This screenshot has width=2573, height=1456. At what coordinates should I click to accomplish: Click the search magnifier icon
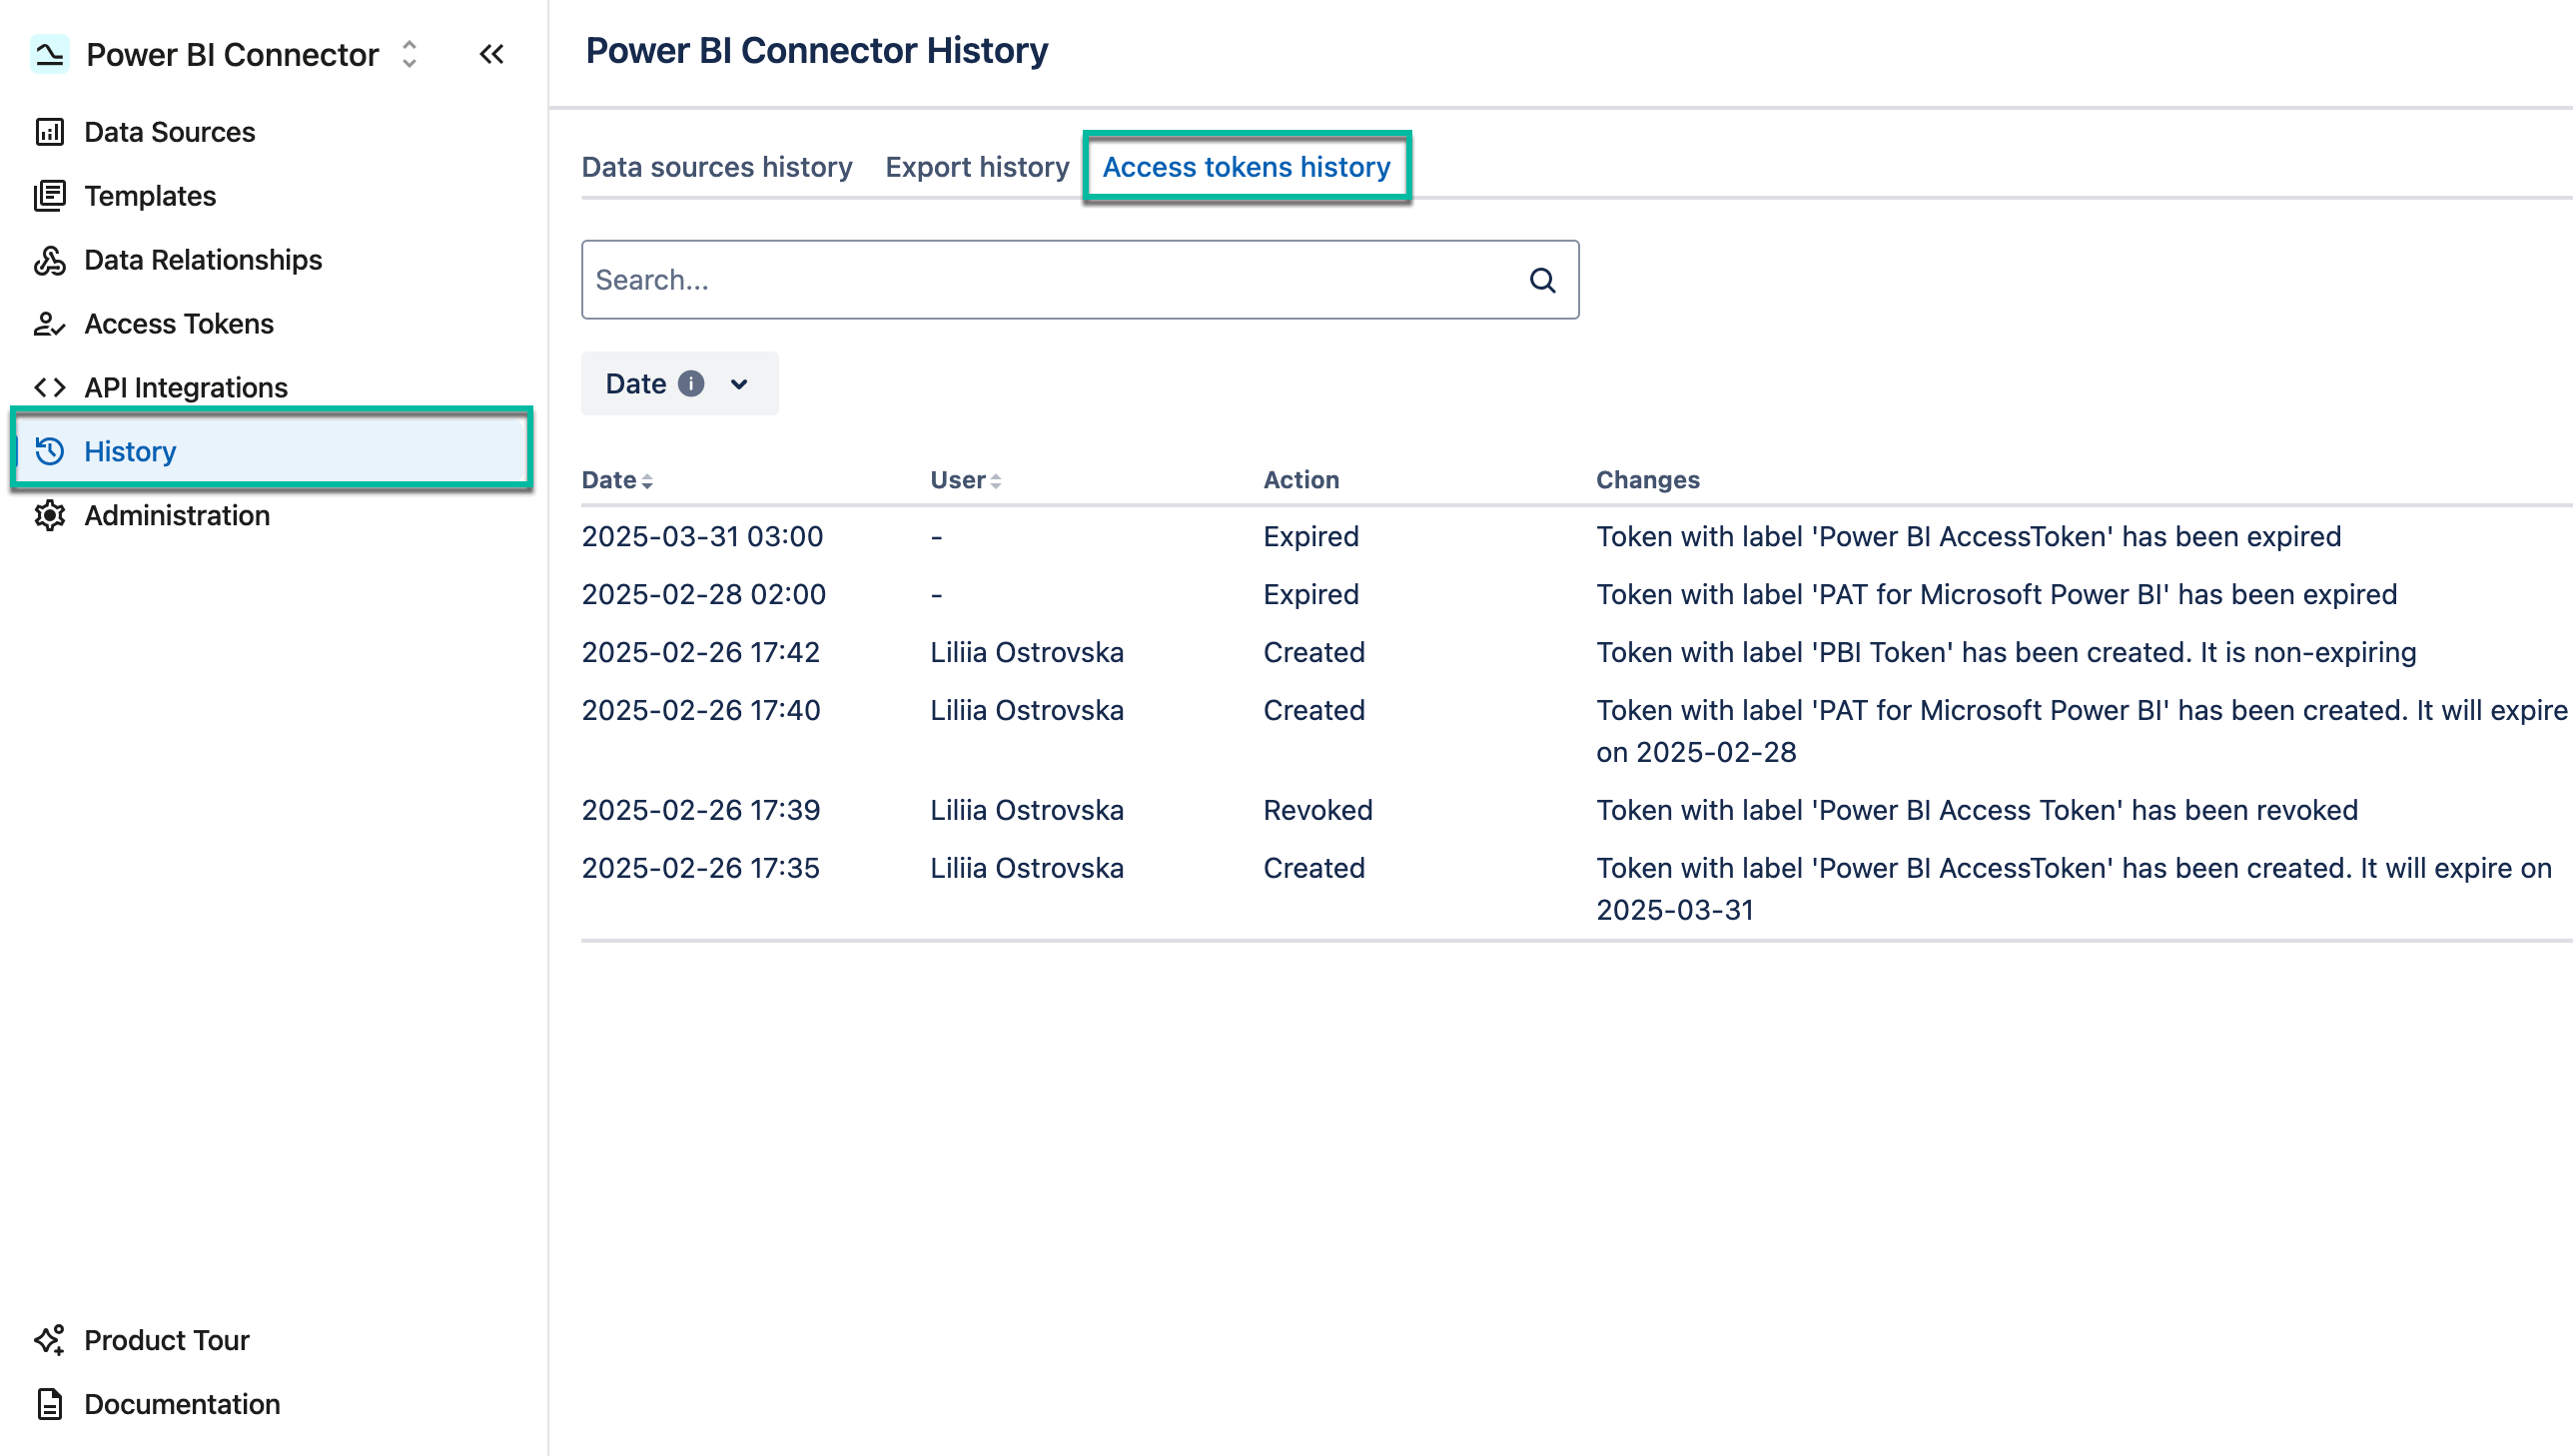click(x=1542, y=280)
